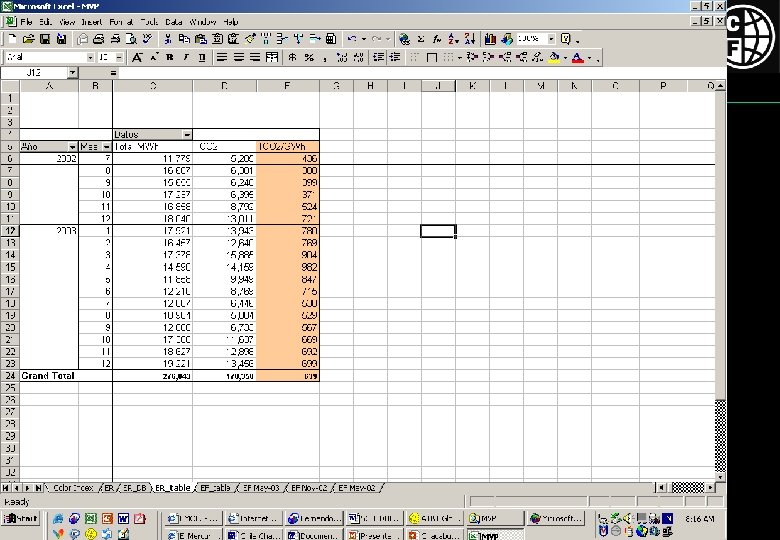Sort descending with the Z-A icon
Image resolution: width=780 pixels, height=540 pixels.
470,39
